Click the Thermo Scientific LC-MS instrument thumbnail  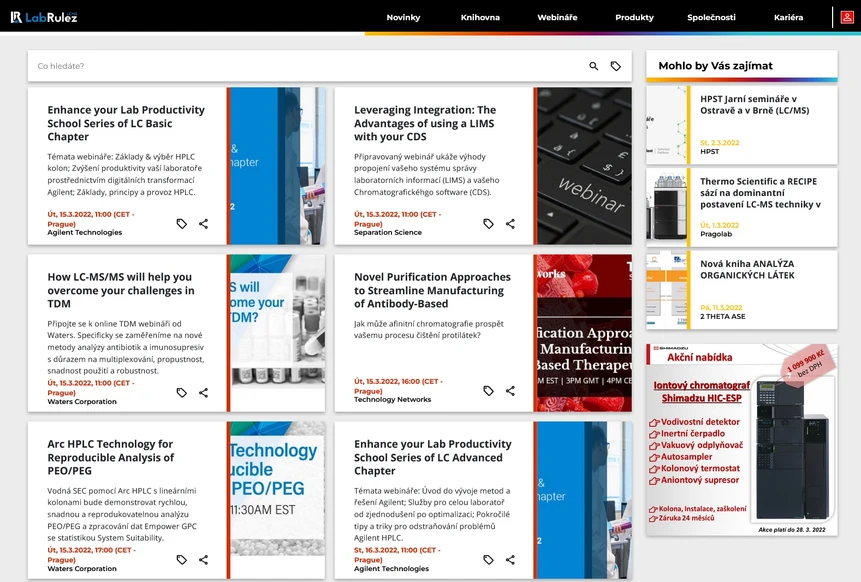click(x=667, y=207)
